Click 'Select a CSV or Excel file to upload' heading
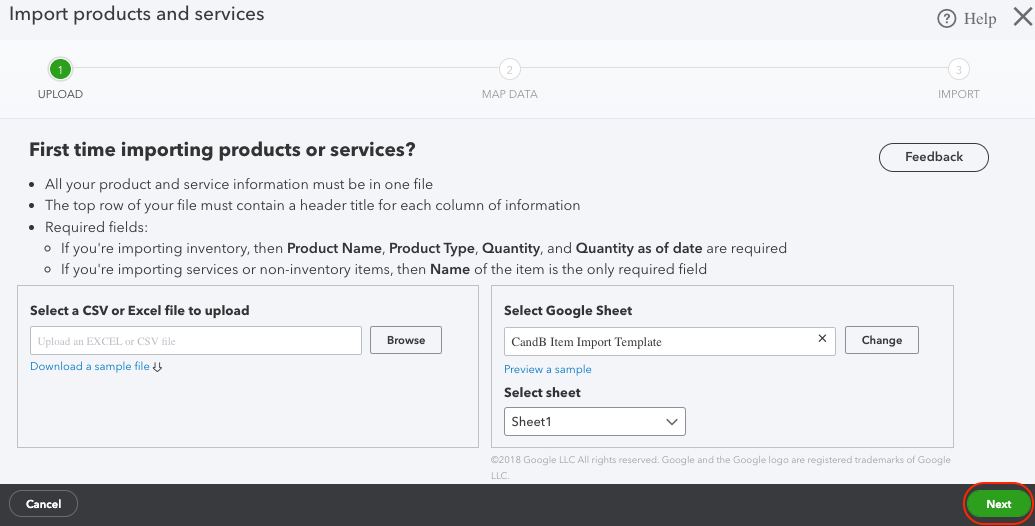 (x=139, y=311)
